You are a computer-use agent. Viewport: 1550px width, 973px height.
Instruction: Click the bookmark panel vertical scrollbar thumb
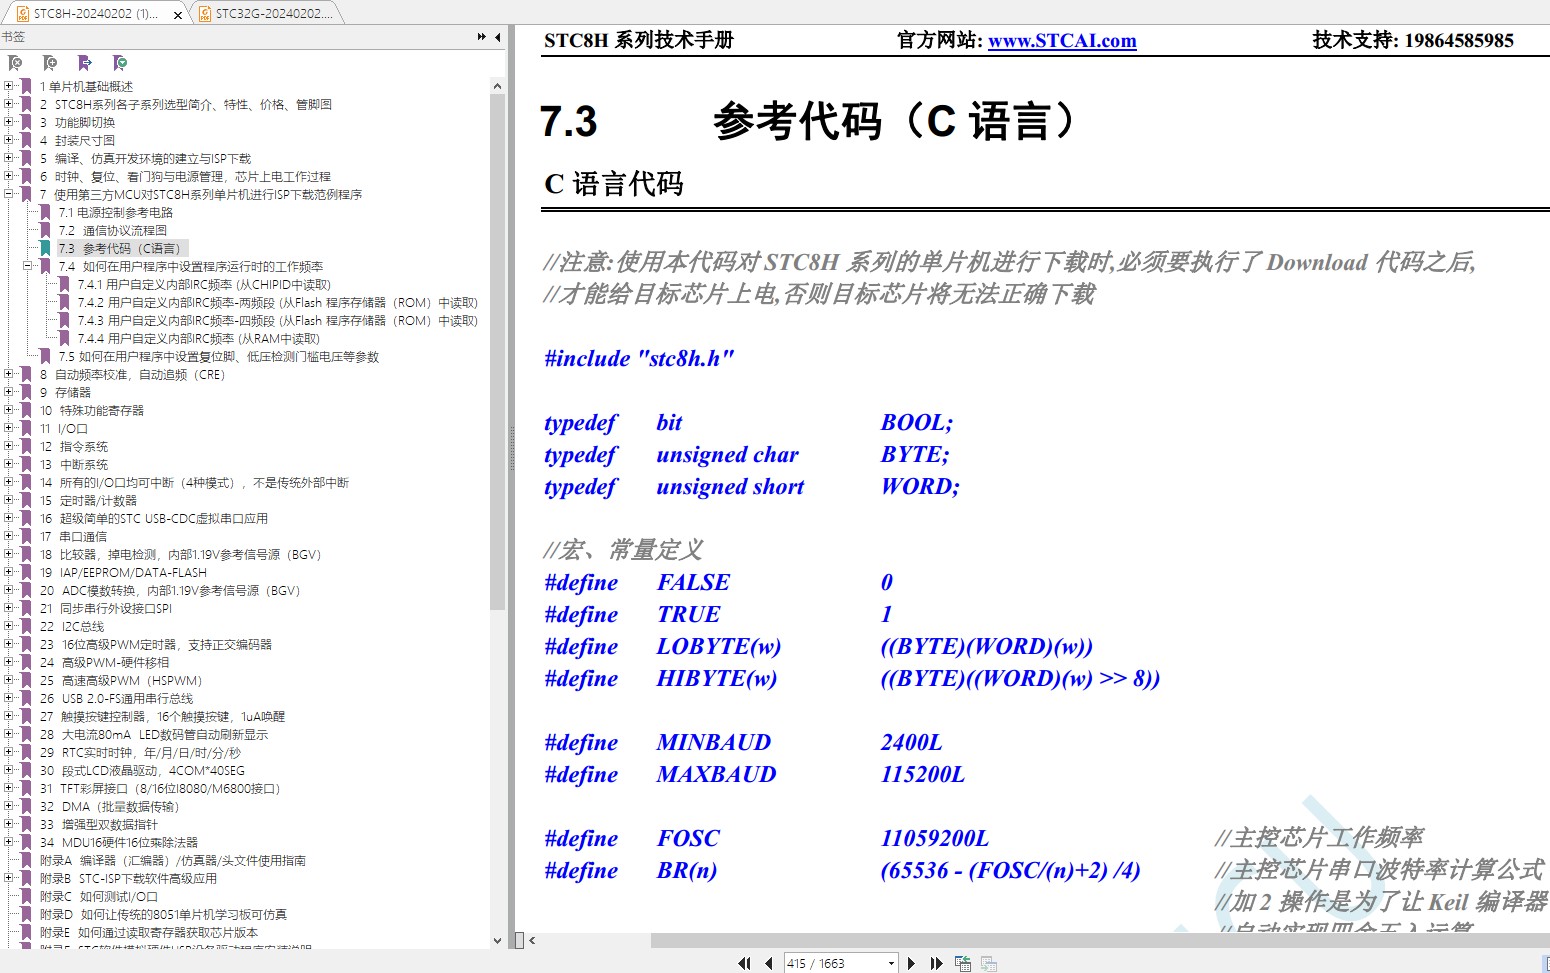(498, 352)
